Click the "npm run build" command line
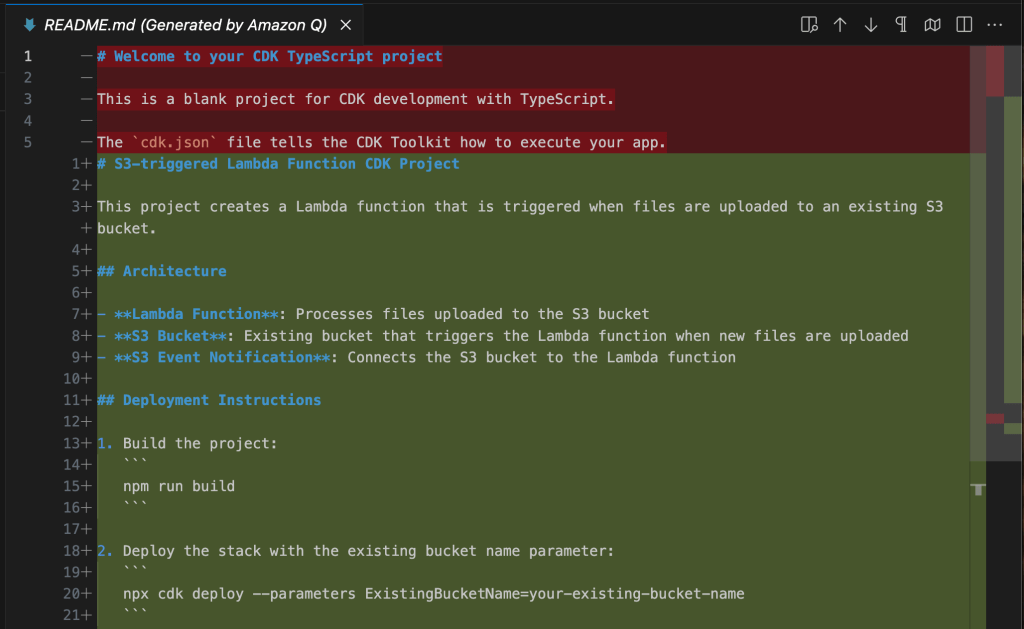 coord(179,486)
